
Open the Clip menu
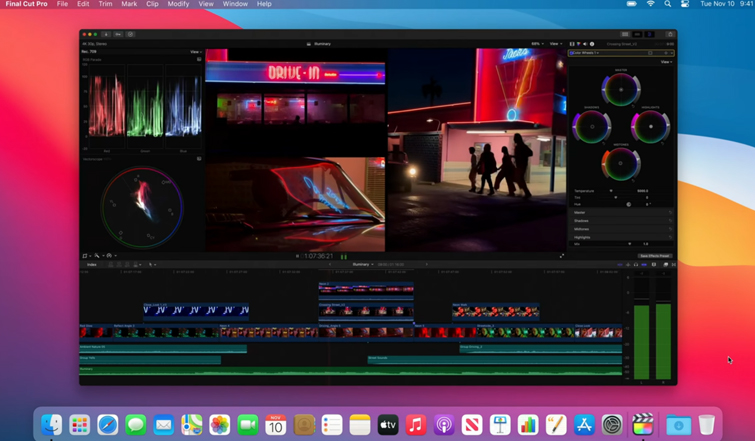(152, 4)
